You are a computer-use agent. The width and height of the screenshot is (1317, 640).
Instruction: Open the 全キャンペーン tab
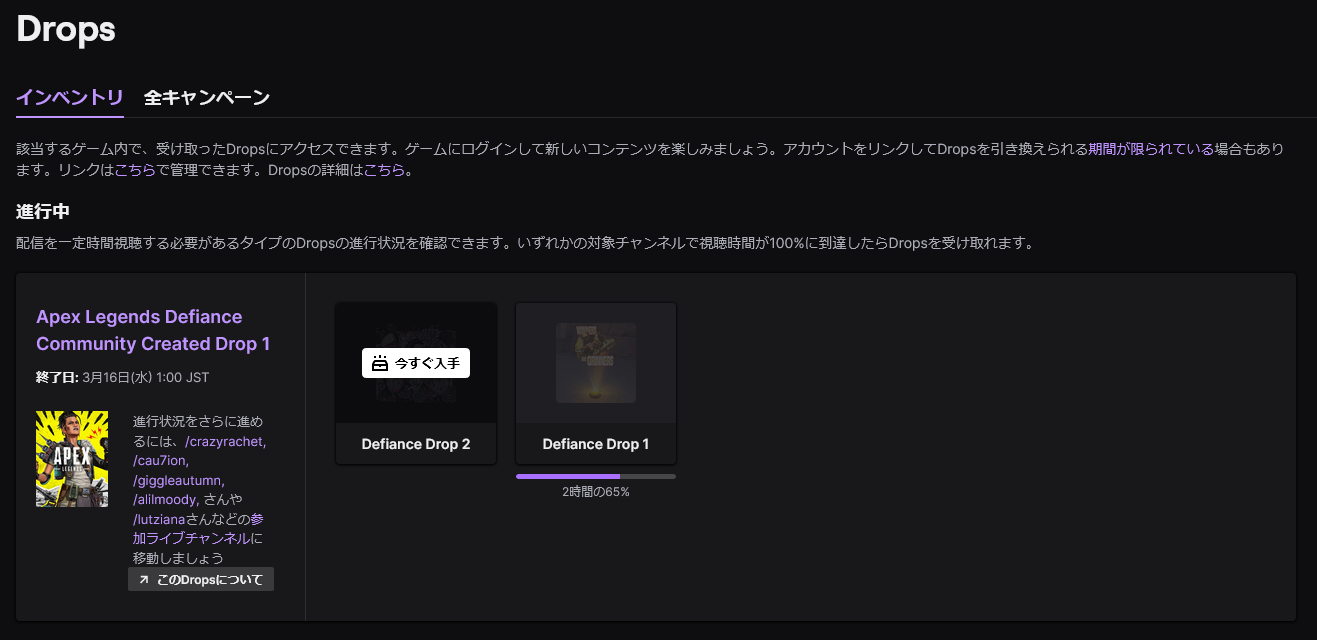206,97
